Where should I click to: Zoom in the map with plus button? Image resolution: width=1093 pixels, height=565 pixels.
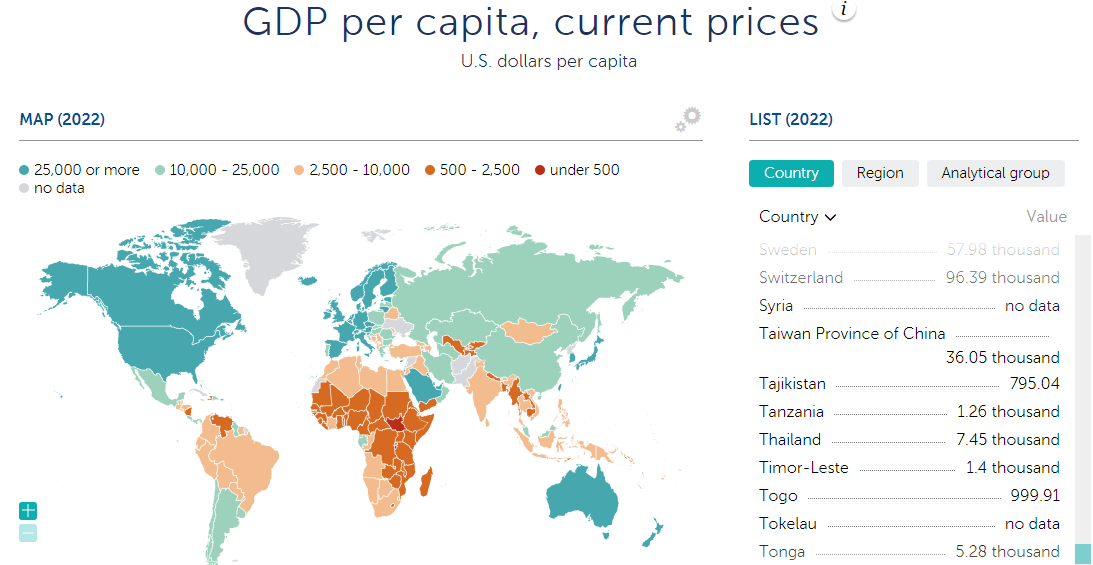point(28,511)
